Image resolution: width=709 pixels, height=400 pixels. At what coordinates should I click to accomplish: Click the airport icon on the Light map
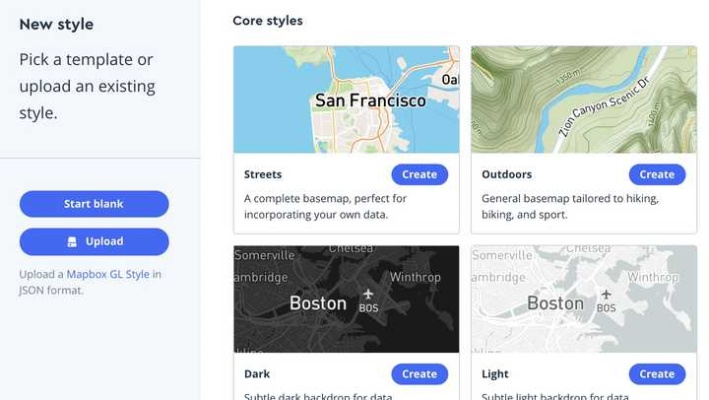point(606,294)
